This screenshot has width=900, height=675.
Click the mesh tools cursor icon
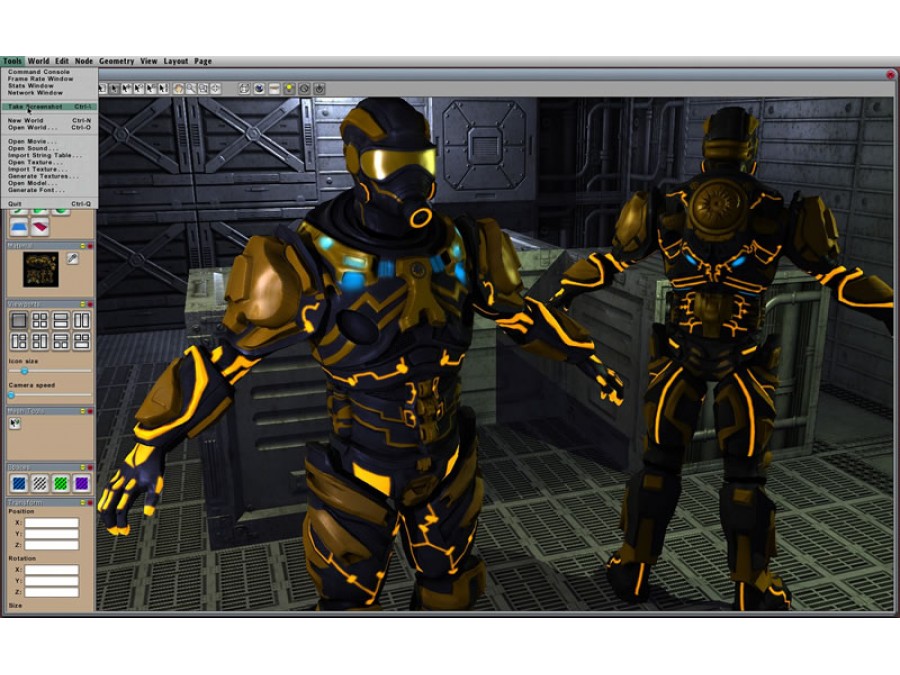point(15,424)
